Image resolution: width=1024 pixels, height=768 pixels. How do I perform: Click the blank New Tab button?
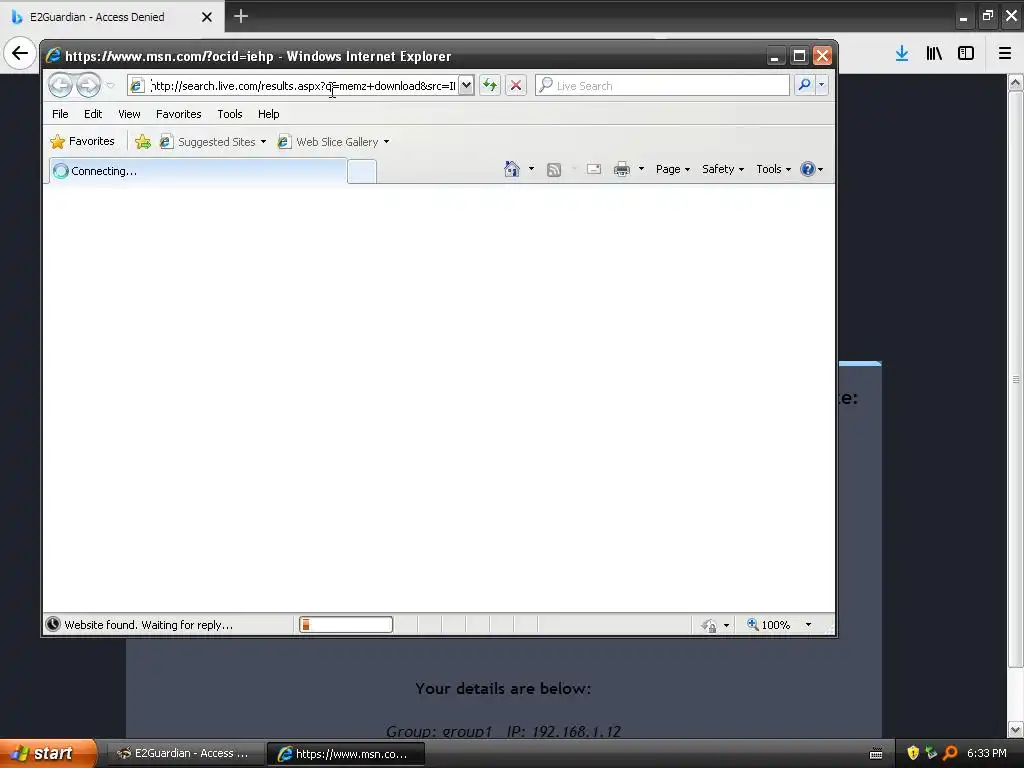tap(362, 172)
